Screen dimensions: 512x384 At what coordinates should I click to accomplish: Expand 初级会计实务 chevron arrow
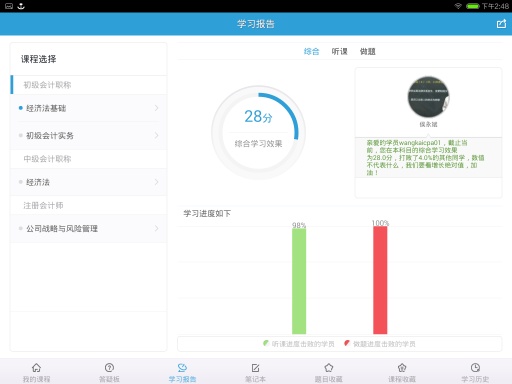pos(156,135)
